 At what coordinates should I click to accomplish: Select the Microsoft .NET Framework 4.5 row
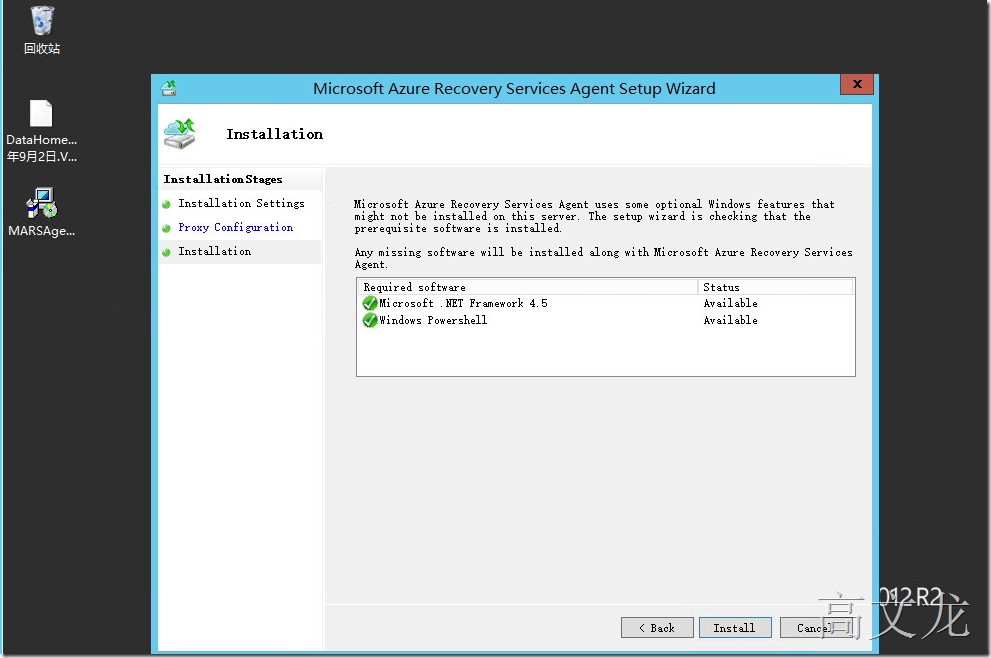point(605,303)
